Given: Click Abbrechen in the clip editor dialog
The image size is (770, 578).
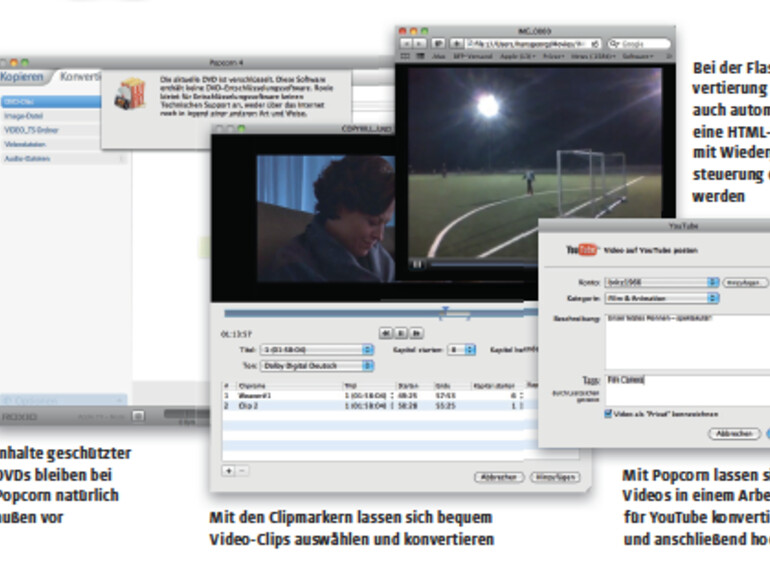Looking at the screenshot, I should point(499,477).
